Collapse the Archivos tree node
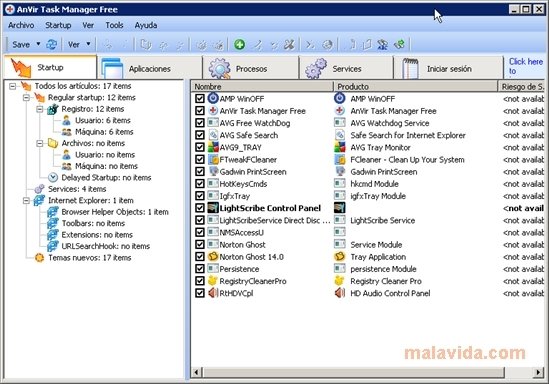 [40, 143]
